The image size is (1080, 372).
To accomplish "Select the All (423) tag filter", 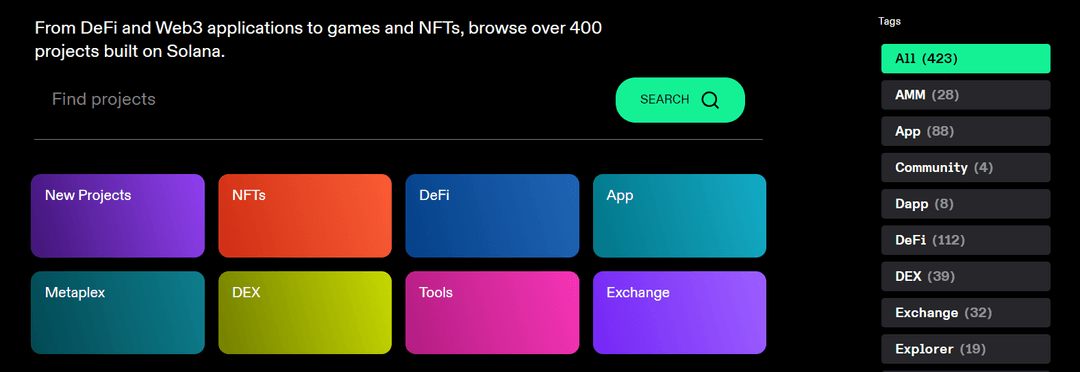I will click(x=966, y=59).
